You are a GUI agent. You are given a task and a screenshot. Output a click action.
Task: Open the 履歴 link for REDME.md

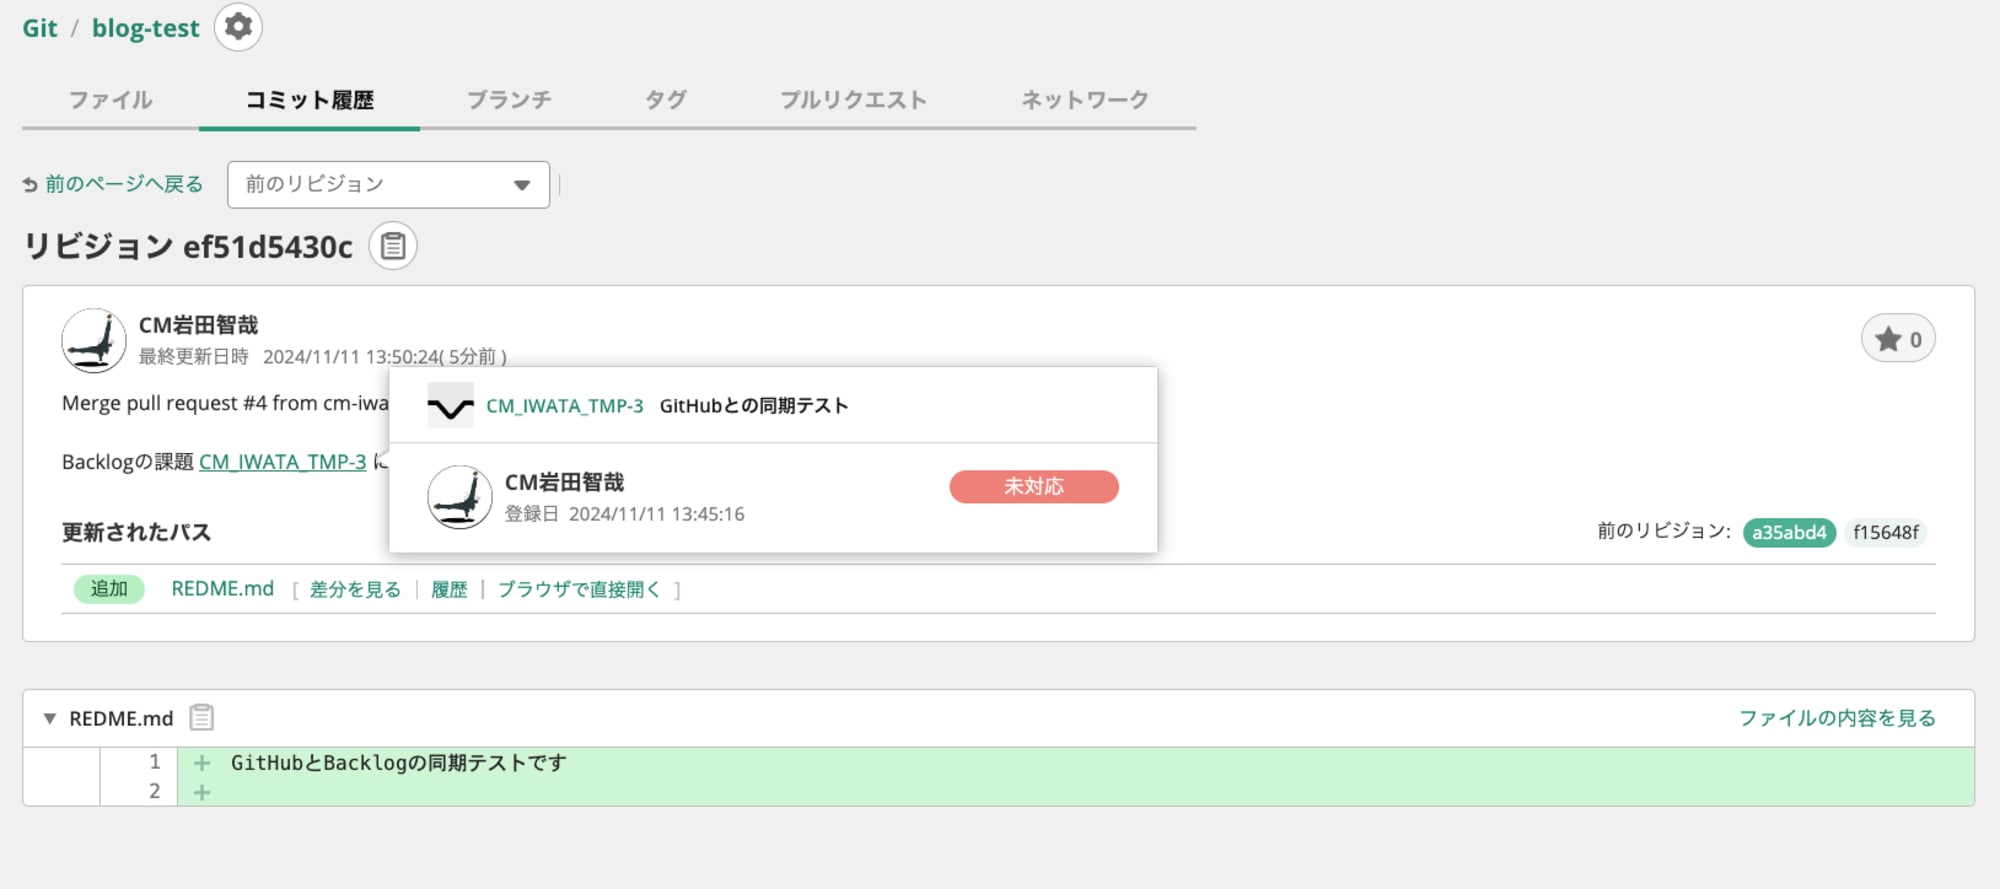(x=449, y=590)
